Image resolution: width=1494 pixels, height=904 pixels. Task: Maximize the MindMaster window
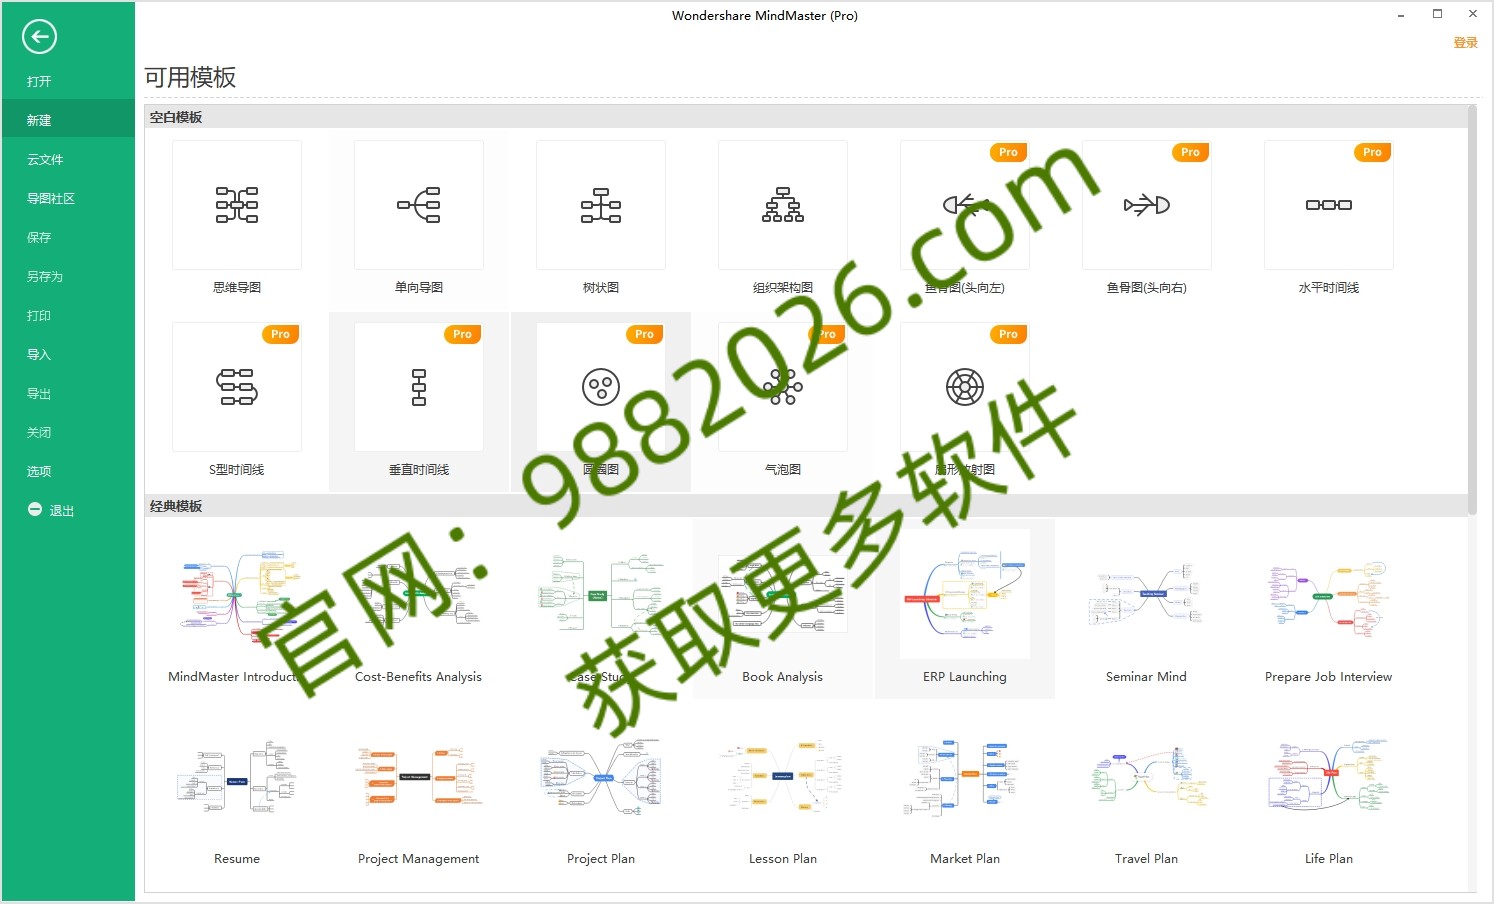coord(1437,14)
